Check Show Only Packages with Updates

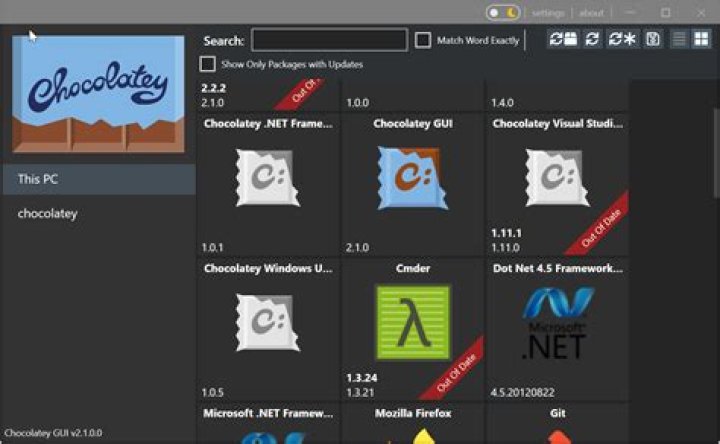click(x=208, y=64)
